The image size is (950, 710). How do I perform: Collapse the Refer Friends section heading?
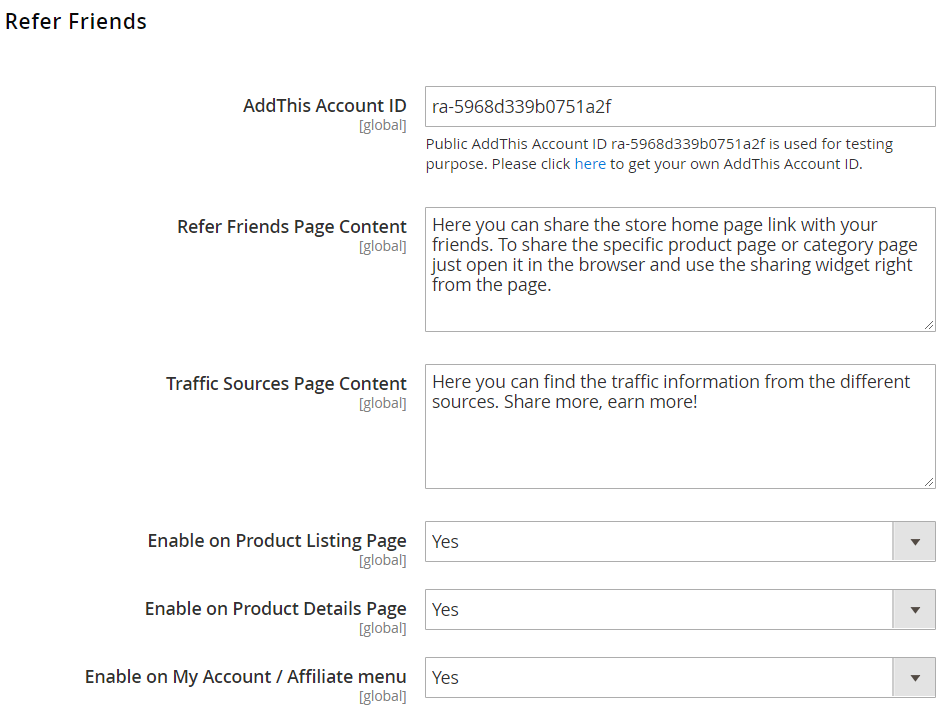click(76, 21)
